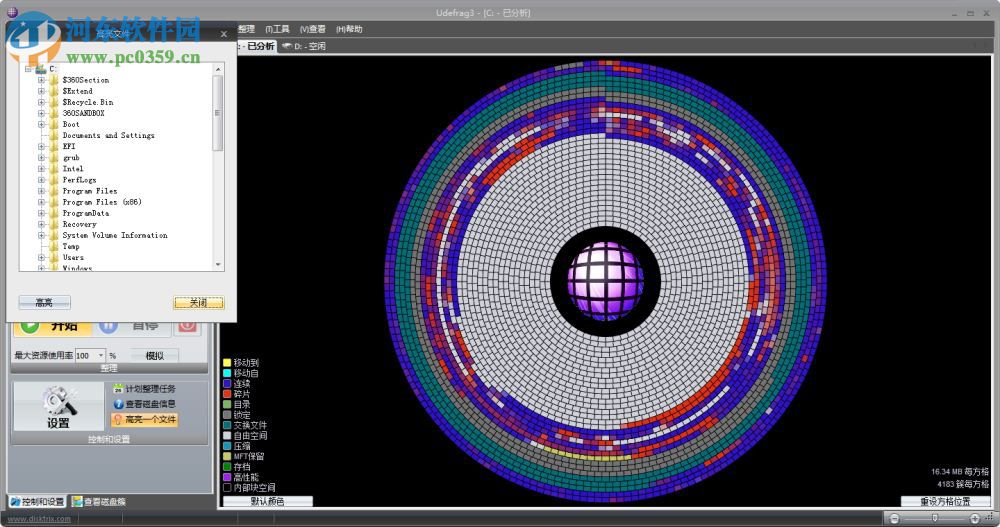Switch to the D: - 空闲 tab

304,46
